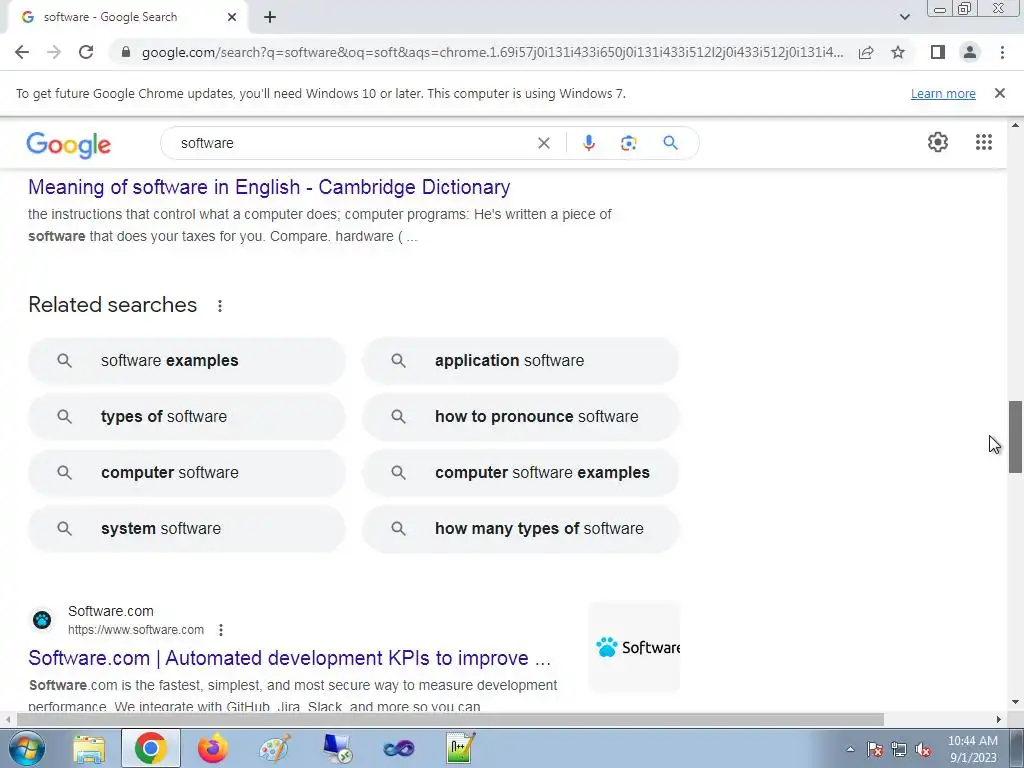This screenshot has height=768, width=1024.
Task: Click the Learn more link
Action: pyautogui.click(x=943, y=93)
